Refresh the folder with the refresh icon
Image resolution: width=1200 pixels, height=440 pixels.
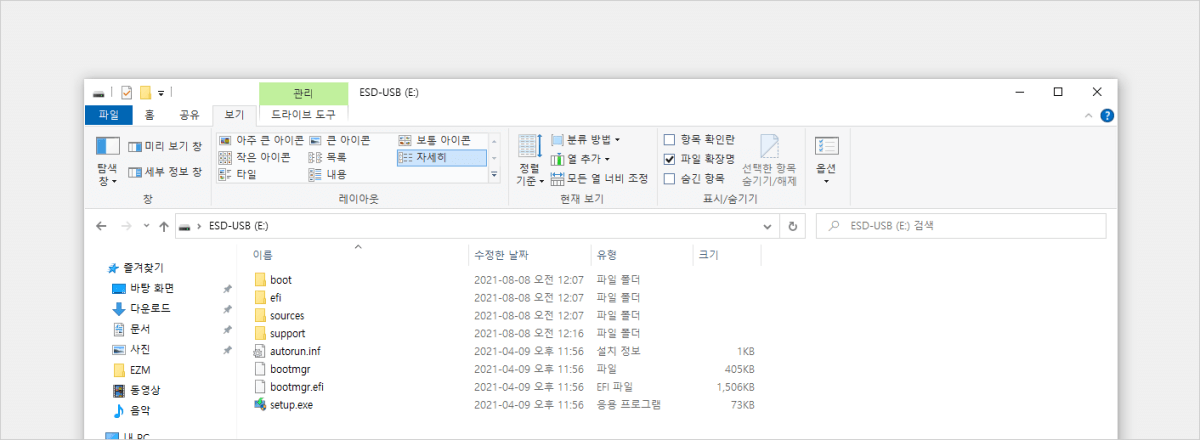coord(792,226)
